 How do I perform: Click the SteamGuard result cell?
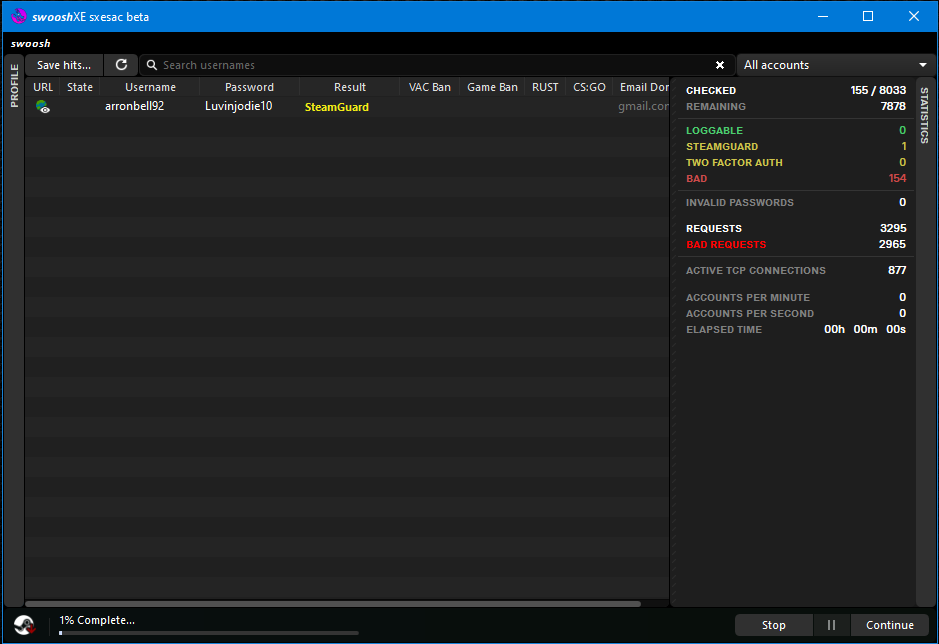click(337, 107)
